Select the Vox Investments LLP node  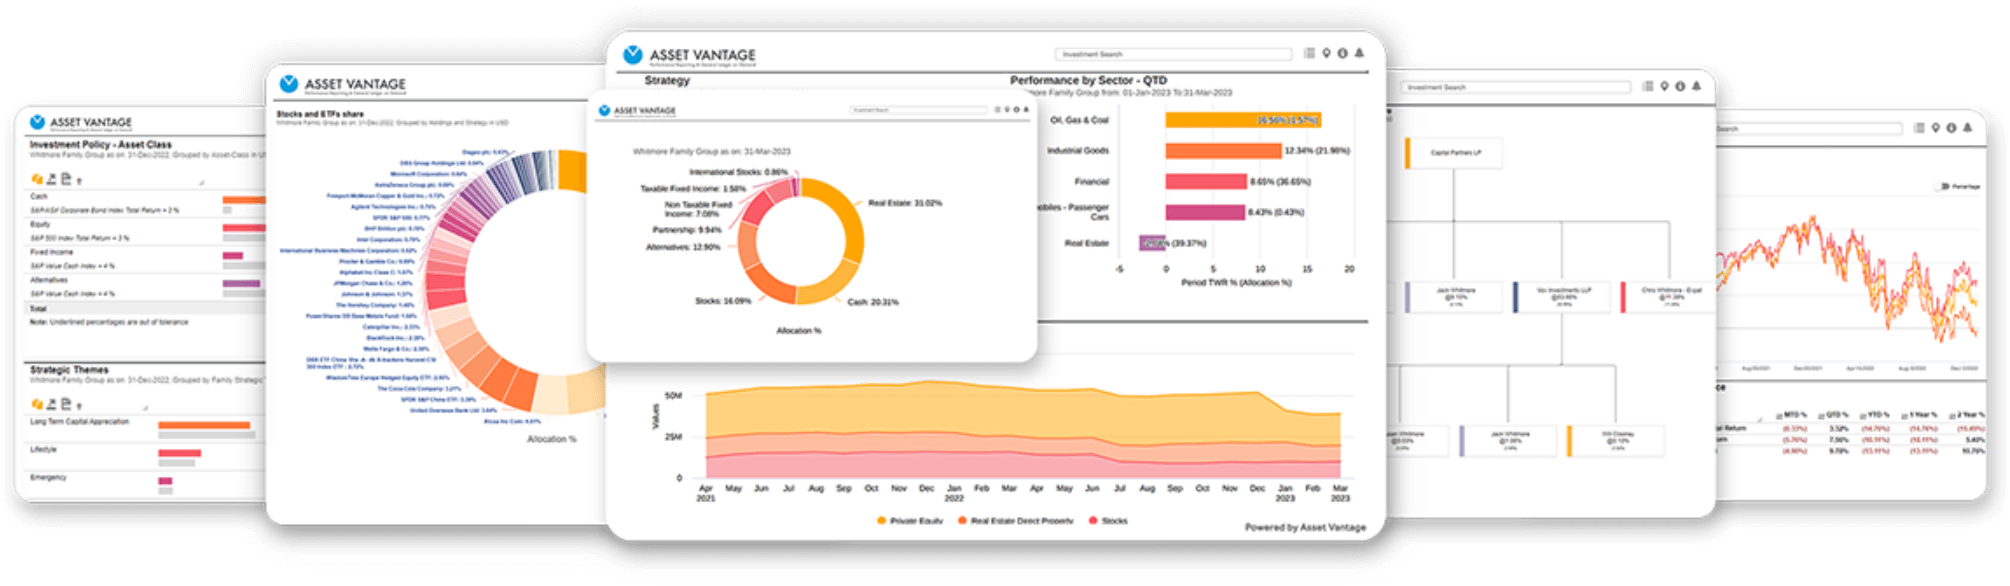point(1562,297)
